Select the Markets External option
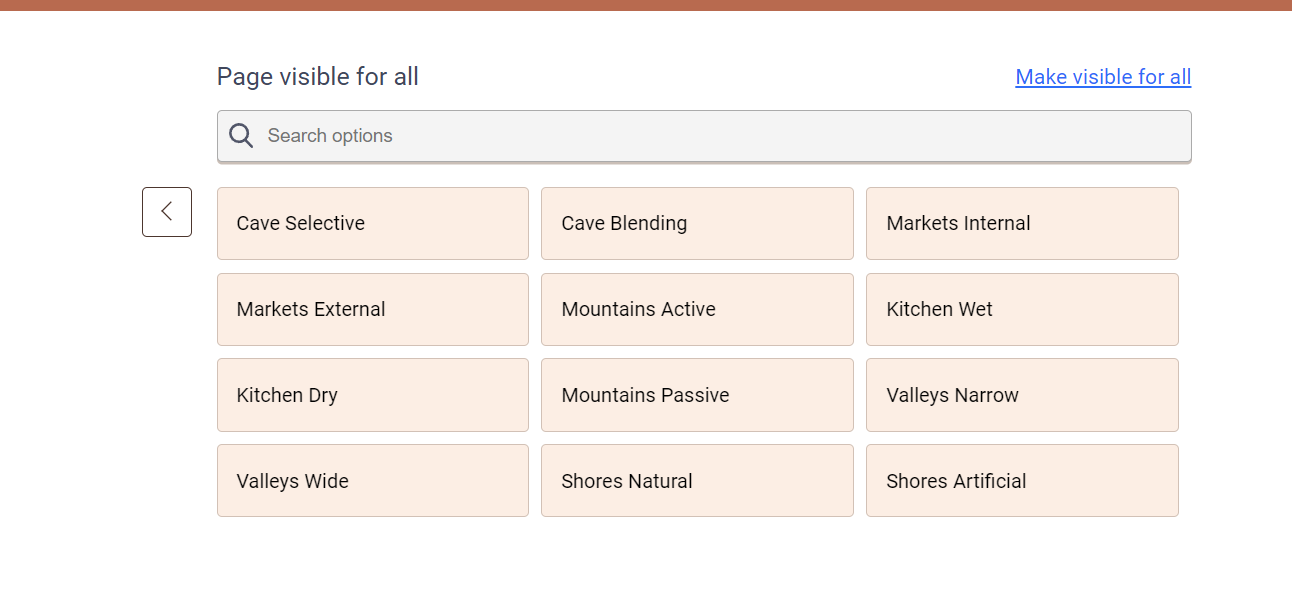Image resolution: width=1292 pixels, height=606 pixels. tap(373, 309)
